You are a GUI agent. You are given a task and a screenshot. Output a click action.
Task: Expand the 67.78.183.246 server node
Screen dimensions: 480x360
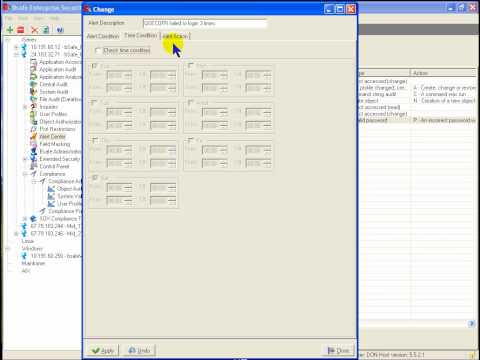16,234
